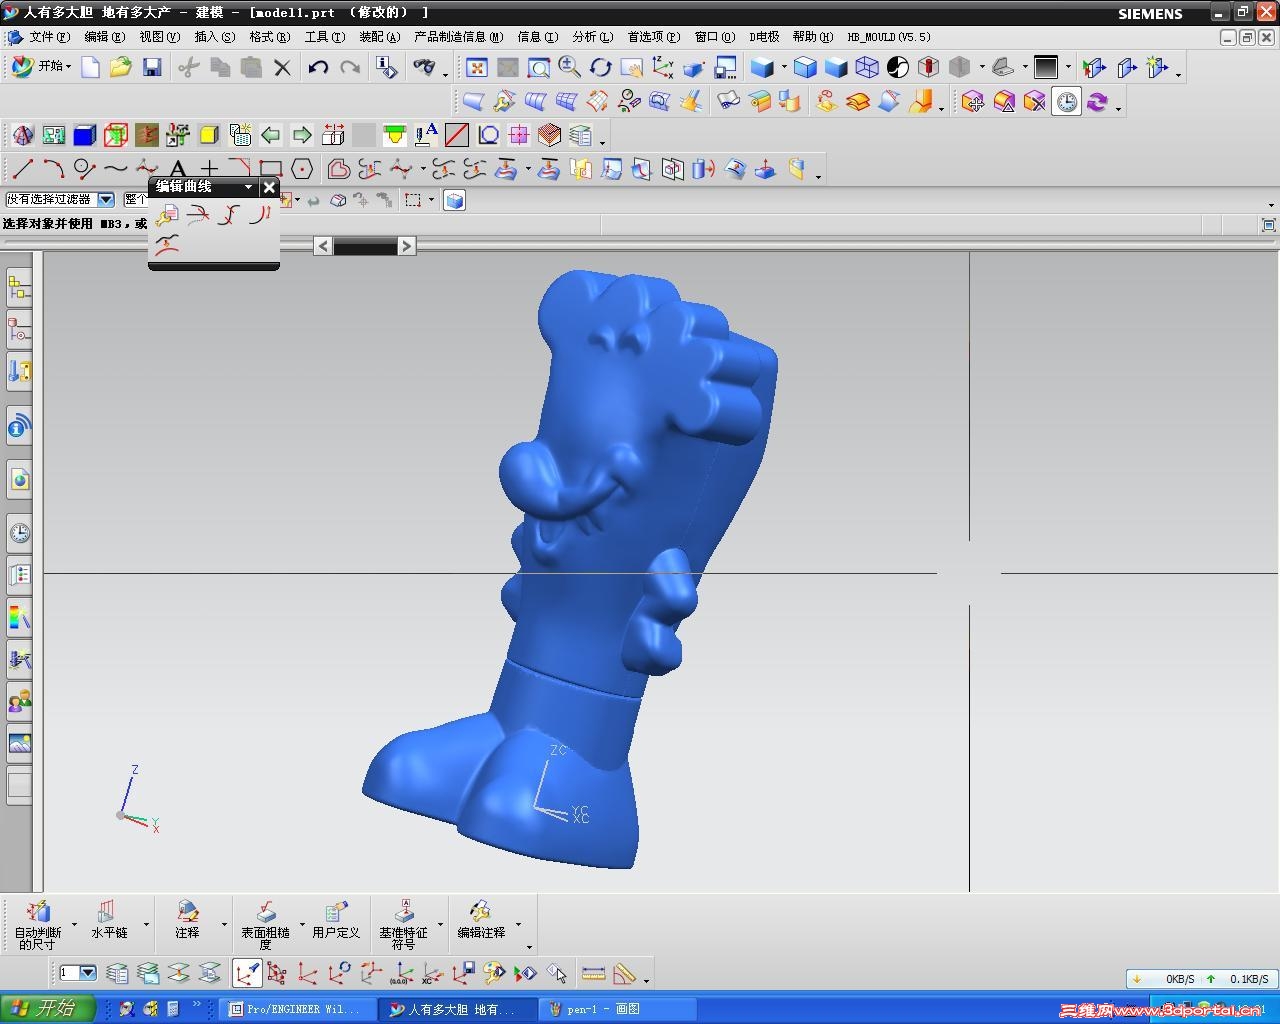Switch to pen-1 画图 taskbar window

coord(618,1009)
